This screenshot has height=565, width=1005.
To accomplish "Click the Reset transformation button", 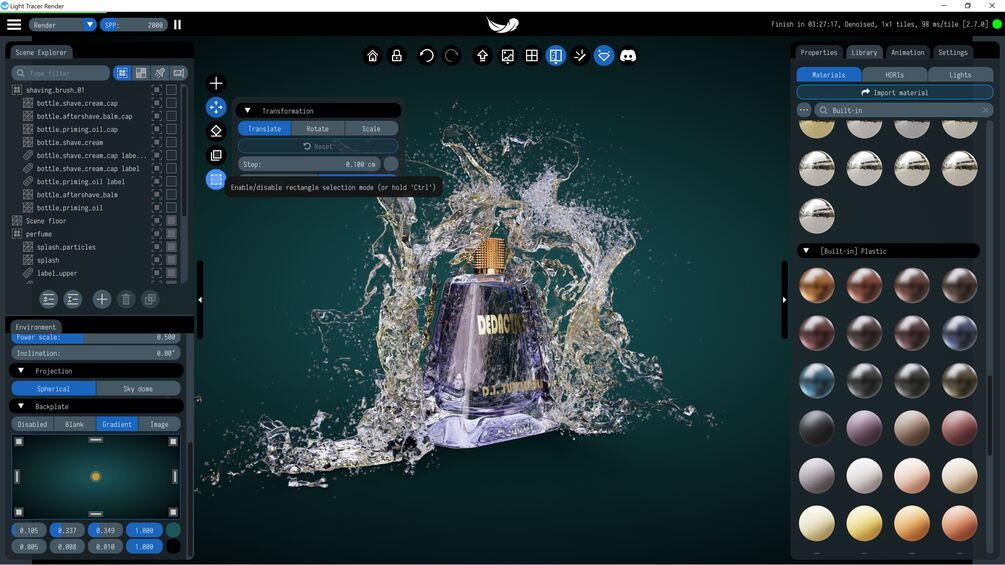I will pos(318,146).
